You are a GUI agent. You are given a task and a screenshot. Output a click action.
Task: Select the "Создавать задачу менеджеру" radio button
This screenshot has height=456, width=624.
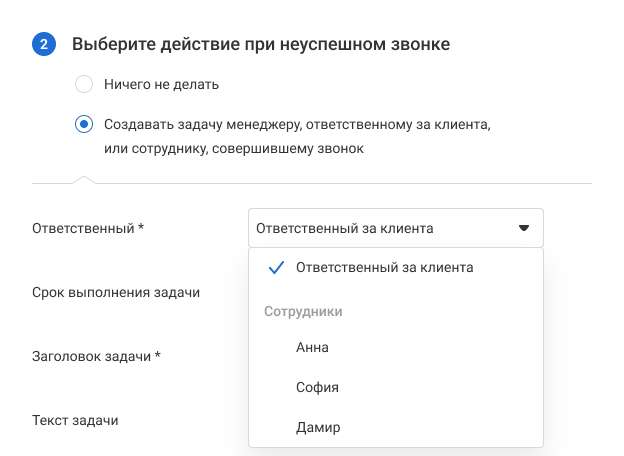coord(84,125)
